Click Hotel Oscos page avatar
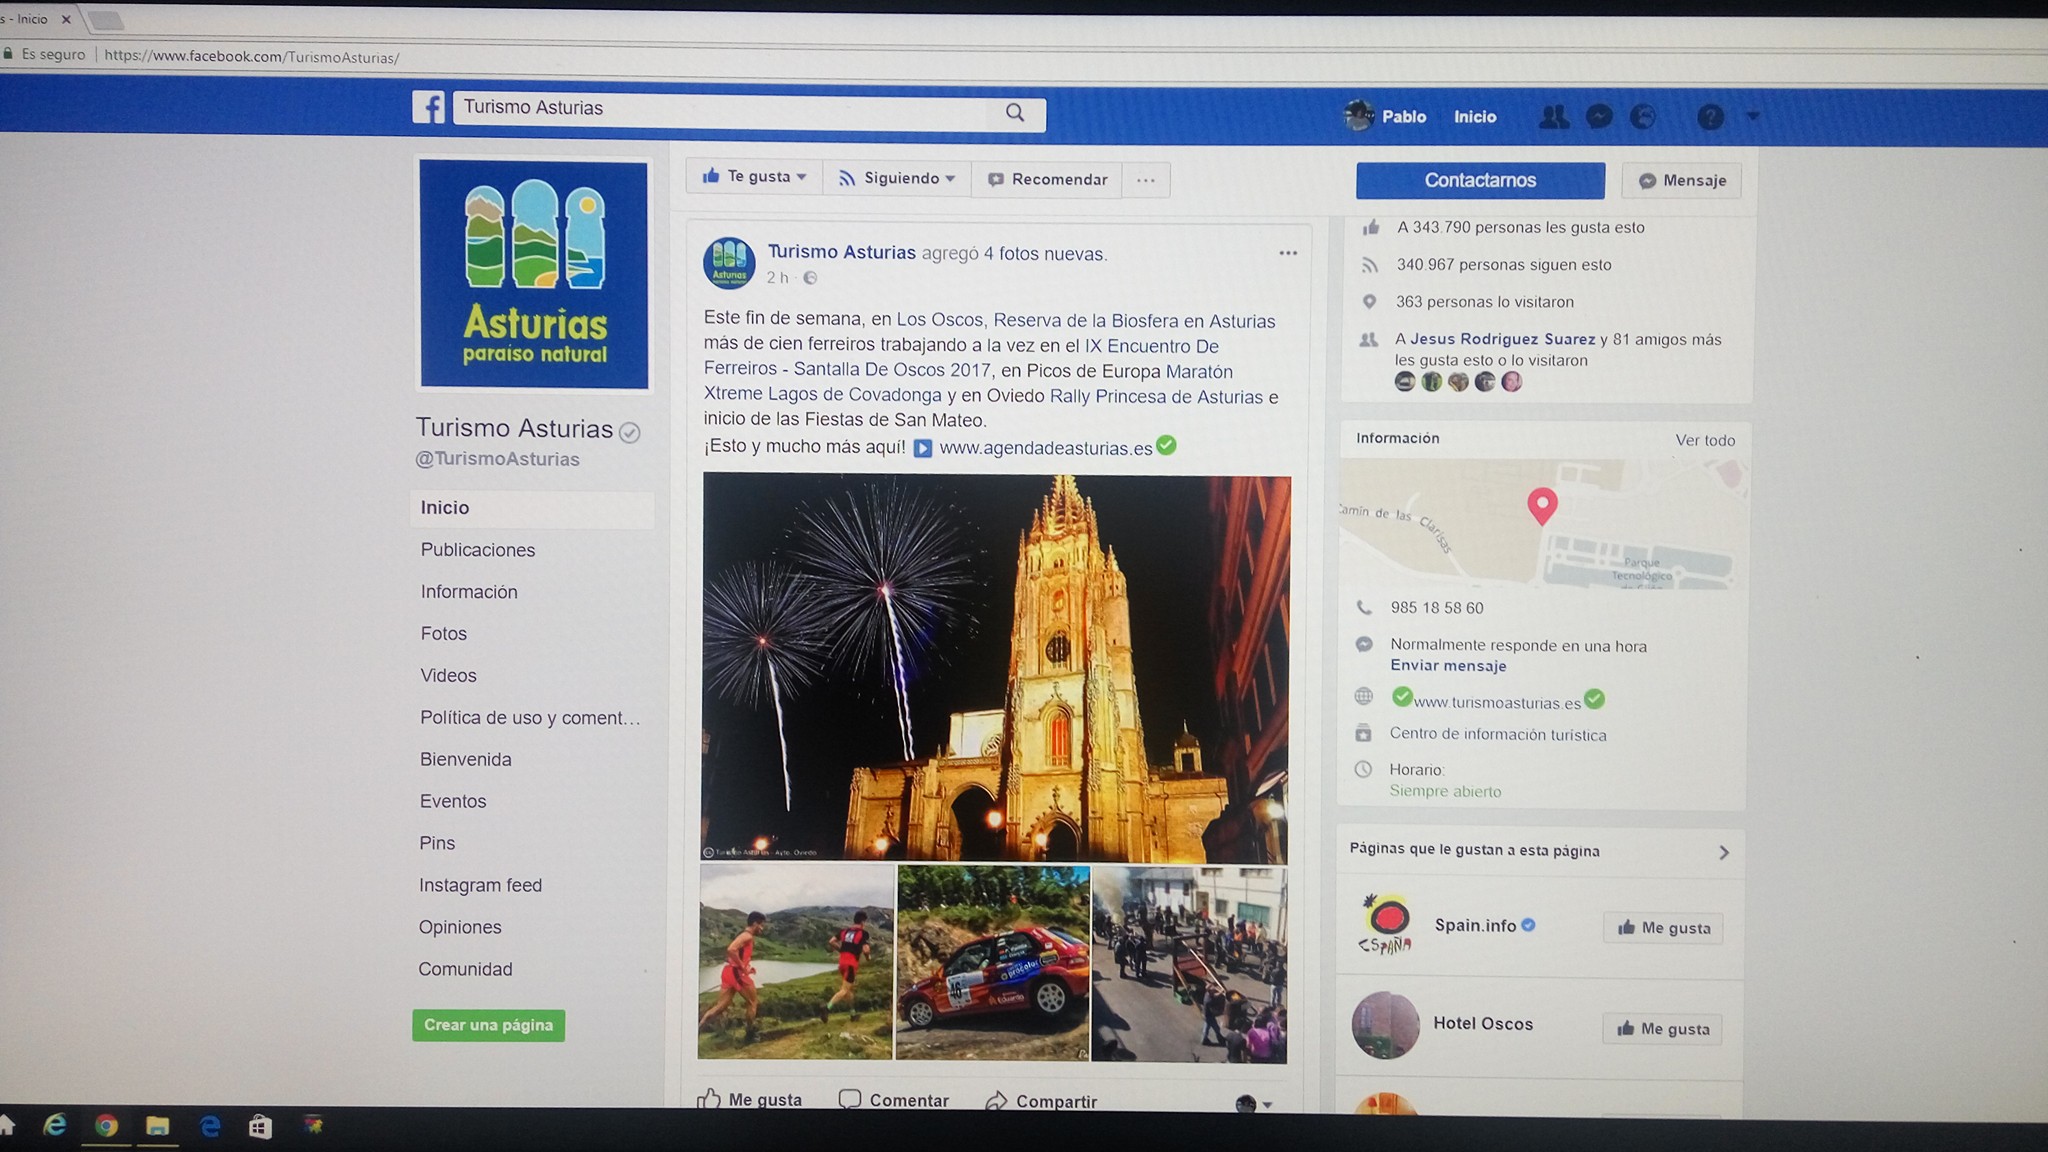This screenshot has width=2048, height=1152. coord(1385,1025)
